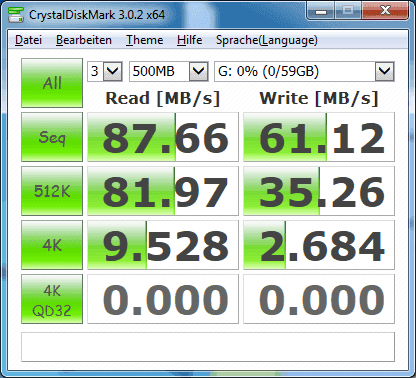416x378 pixels.
Task: Click the 4K write result 2.684
Action: coord(319,245)
